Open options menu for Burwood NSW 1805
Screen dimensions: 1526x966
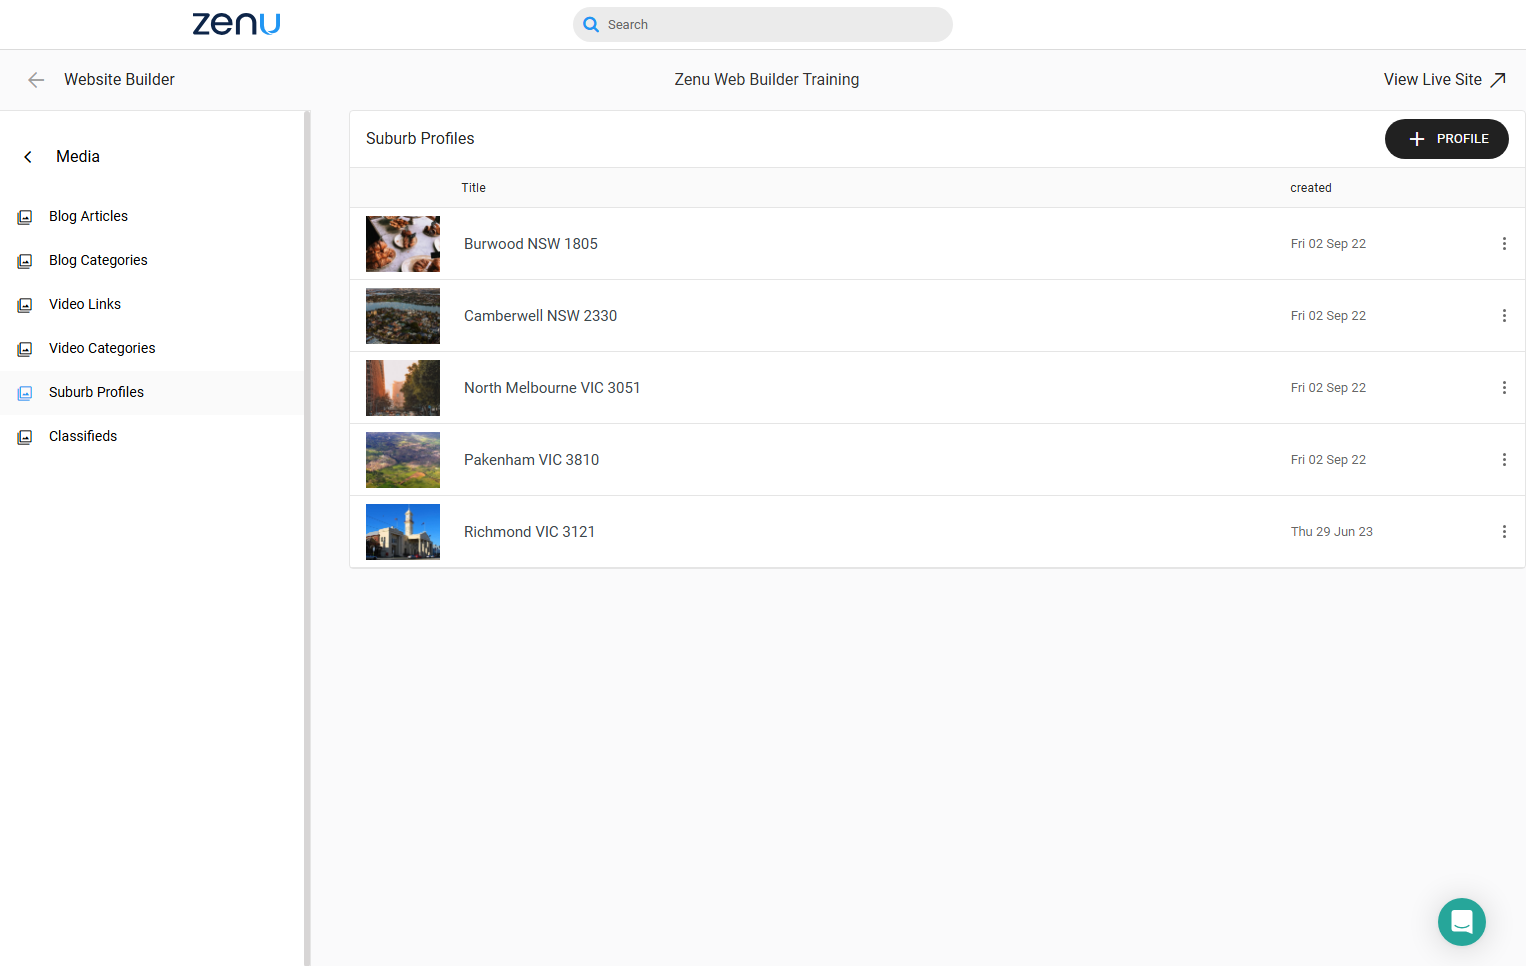(x=1504, y=244)
